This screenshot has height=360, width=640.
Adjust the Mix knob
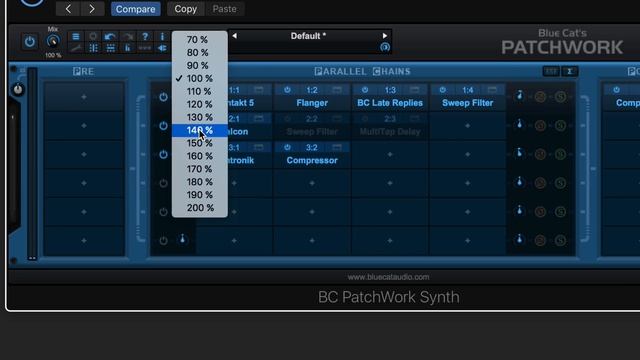click(x=53, y=41)
